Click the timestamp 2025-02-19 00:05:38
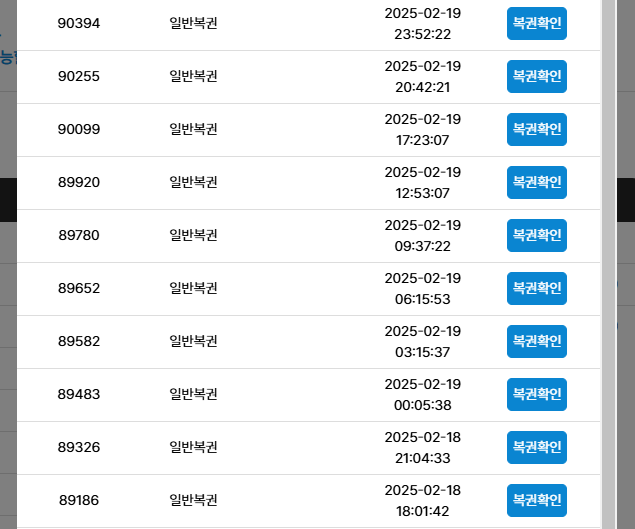Viewport: 635px width, 529px height. coord(423,395)
